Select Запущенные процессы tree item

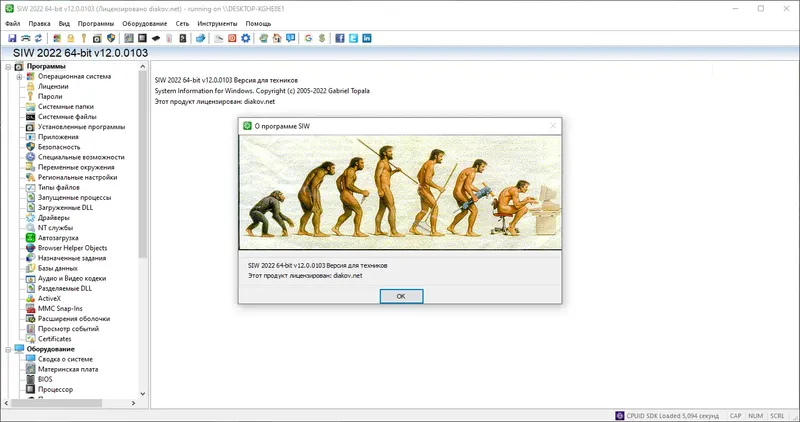tap(74, 197)
